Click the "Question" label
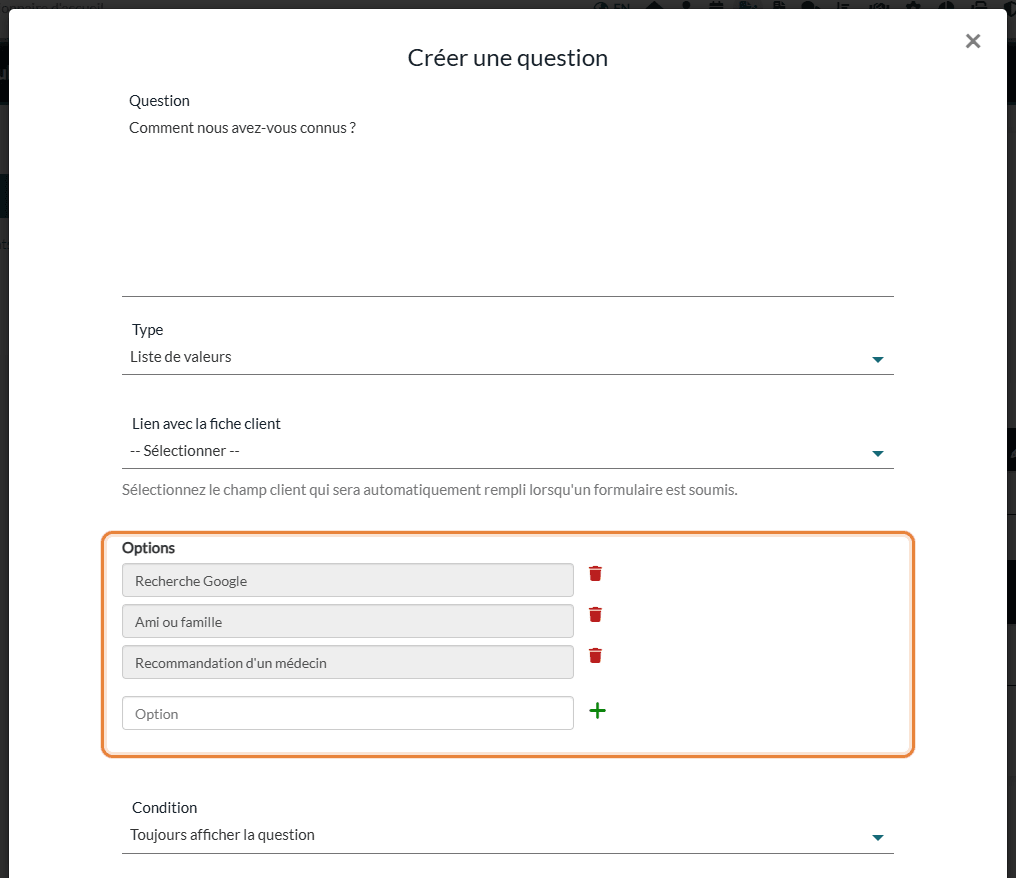Image resolution: width=1016 pixels, height=878 pixels. point(159,101)
